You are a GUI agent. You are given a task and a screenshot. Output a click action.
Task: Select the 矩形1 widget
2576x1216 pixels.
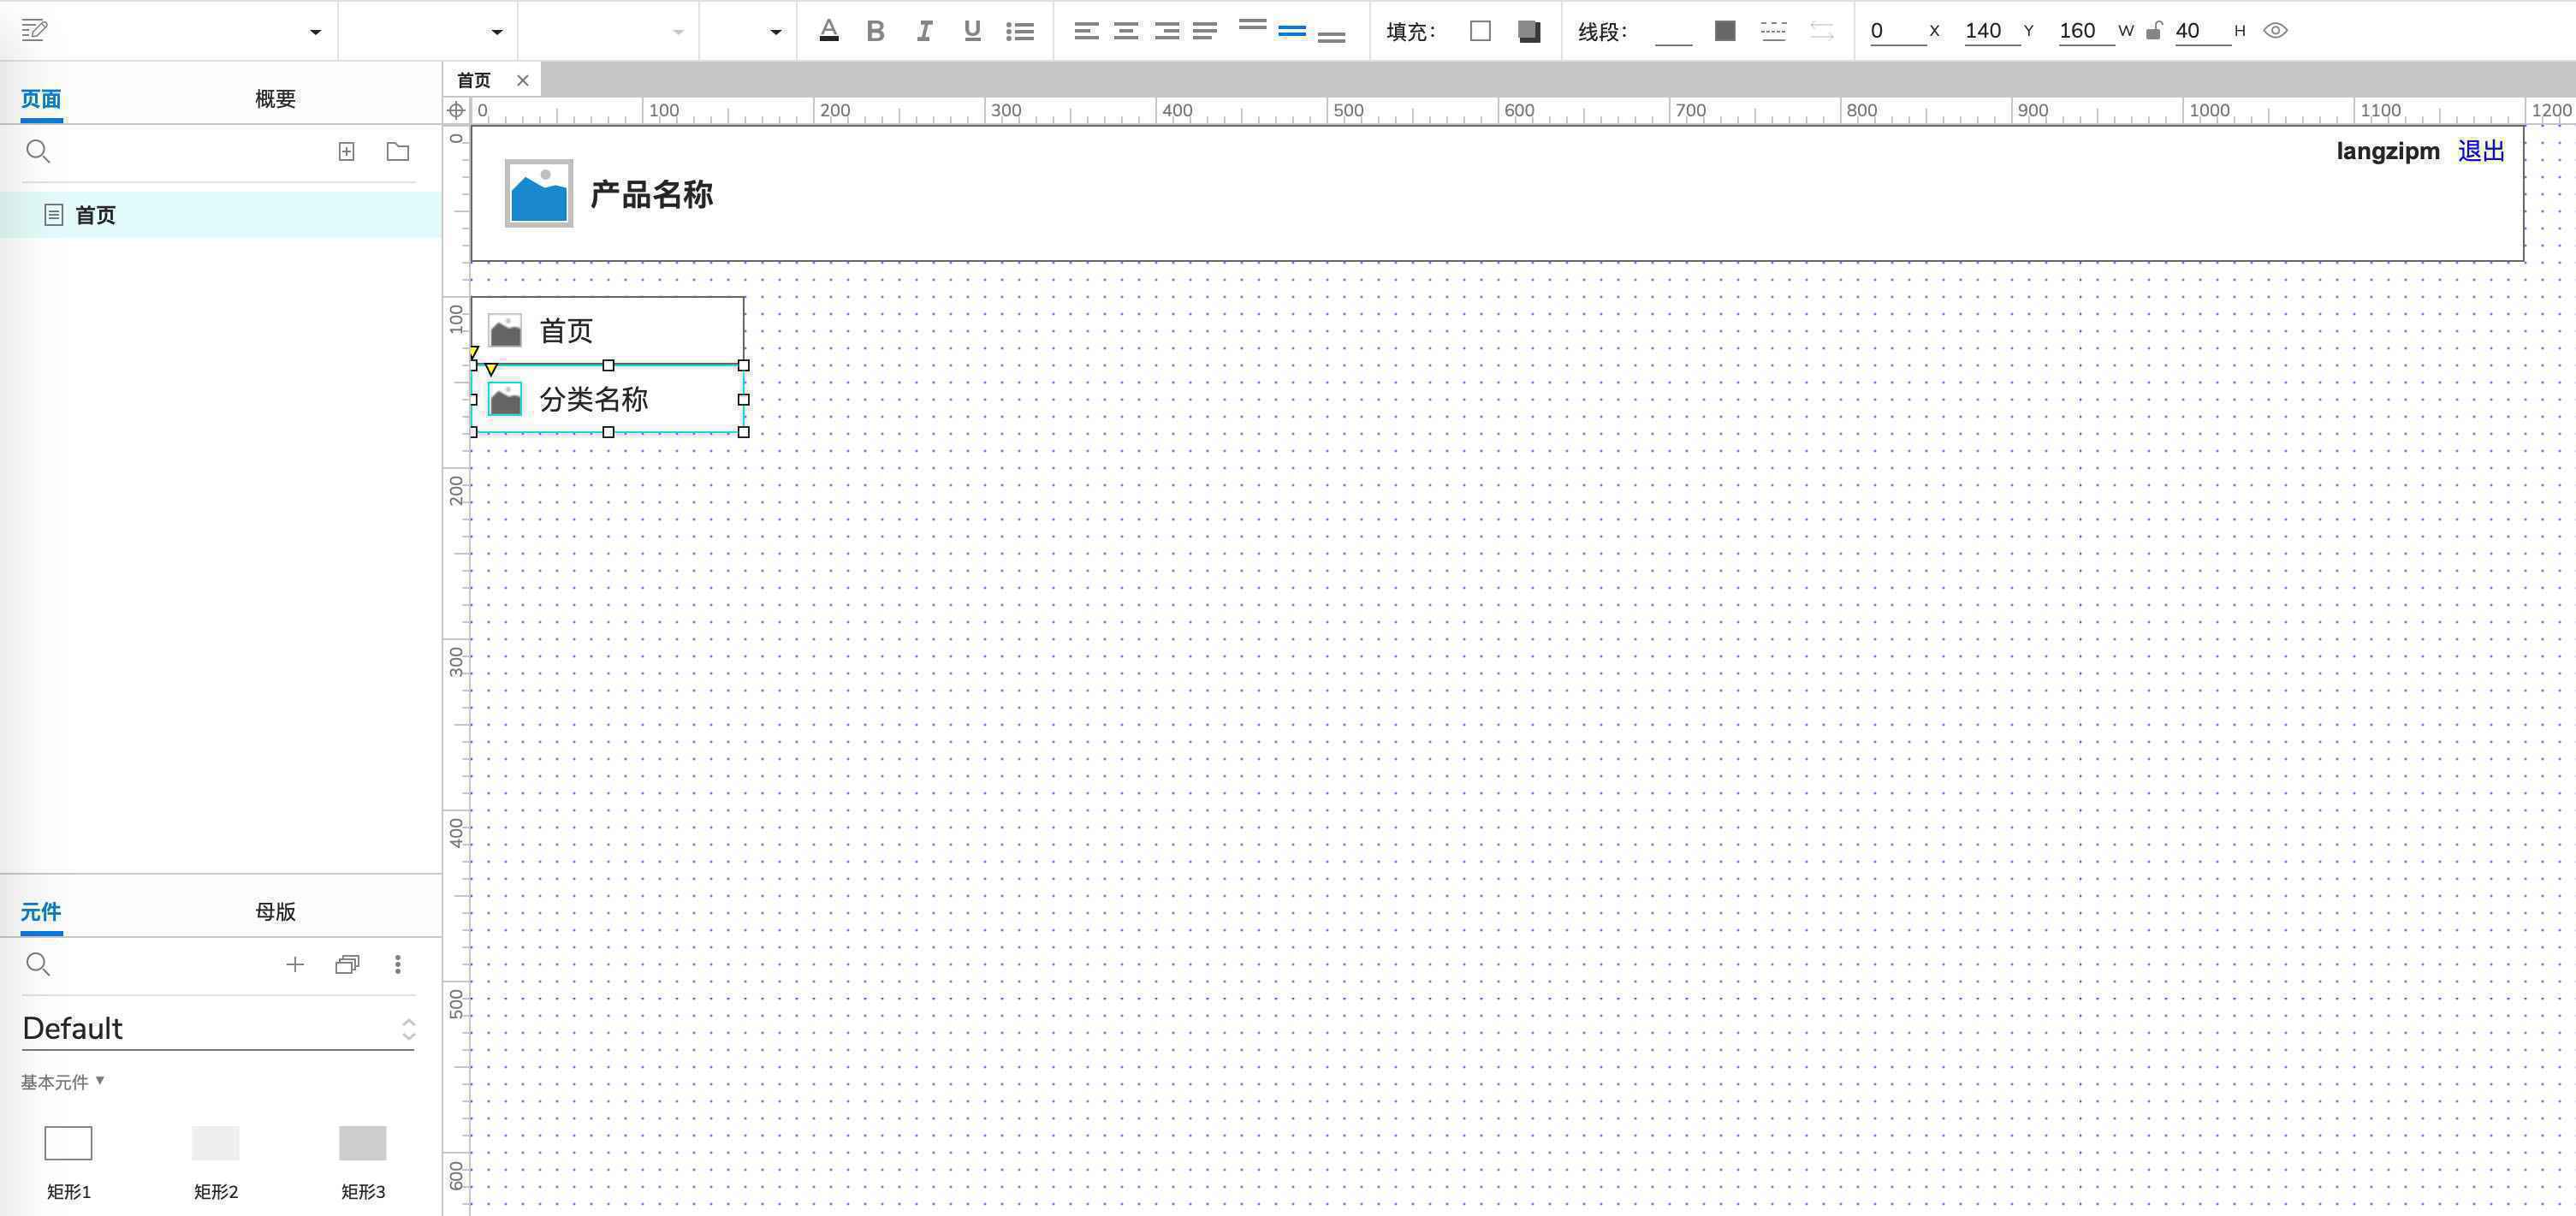coord(68,1161)
